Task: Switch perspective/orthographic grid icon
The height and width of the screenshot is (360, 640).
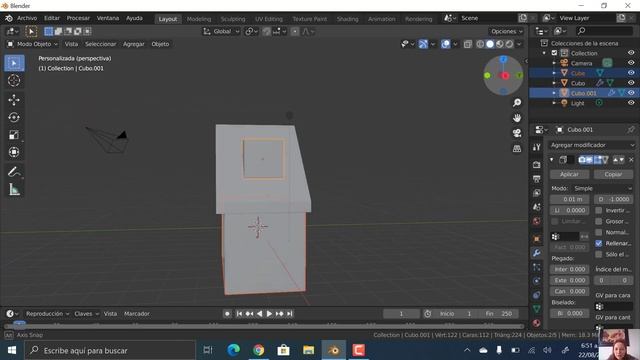Action: tap(517, 149)
